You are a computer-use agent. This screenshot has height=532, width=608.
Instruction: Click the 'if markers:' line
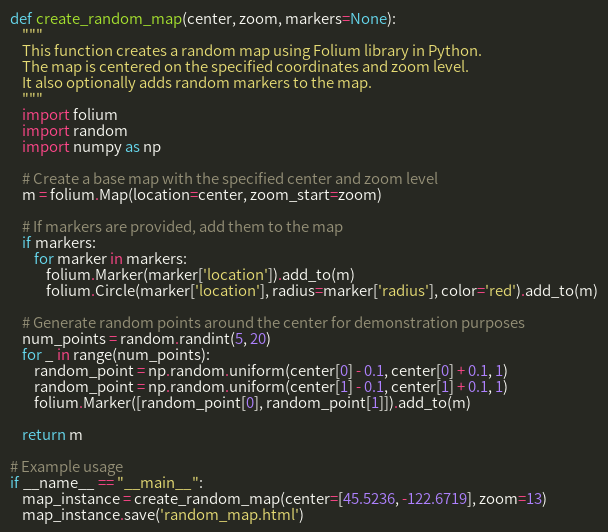click(x=59, y=243)
